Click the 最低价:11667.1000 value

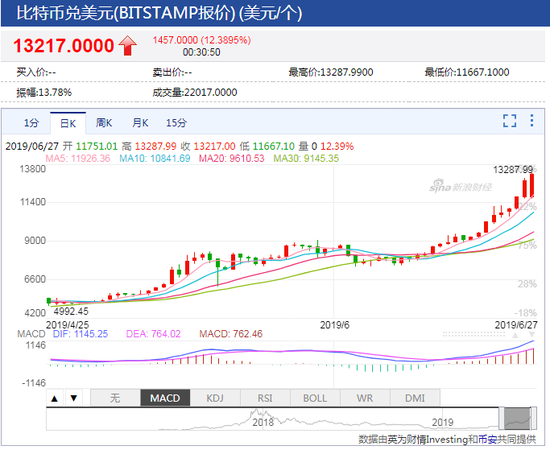(467, 72)
